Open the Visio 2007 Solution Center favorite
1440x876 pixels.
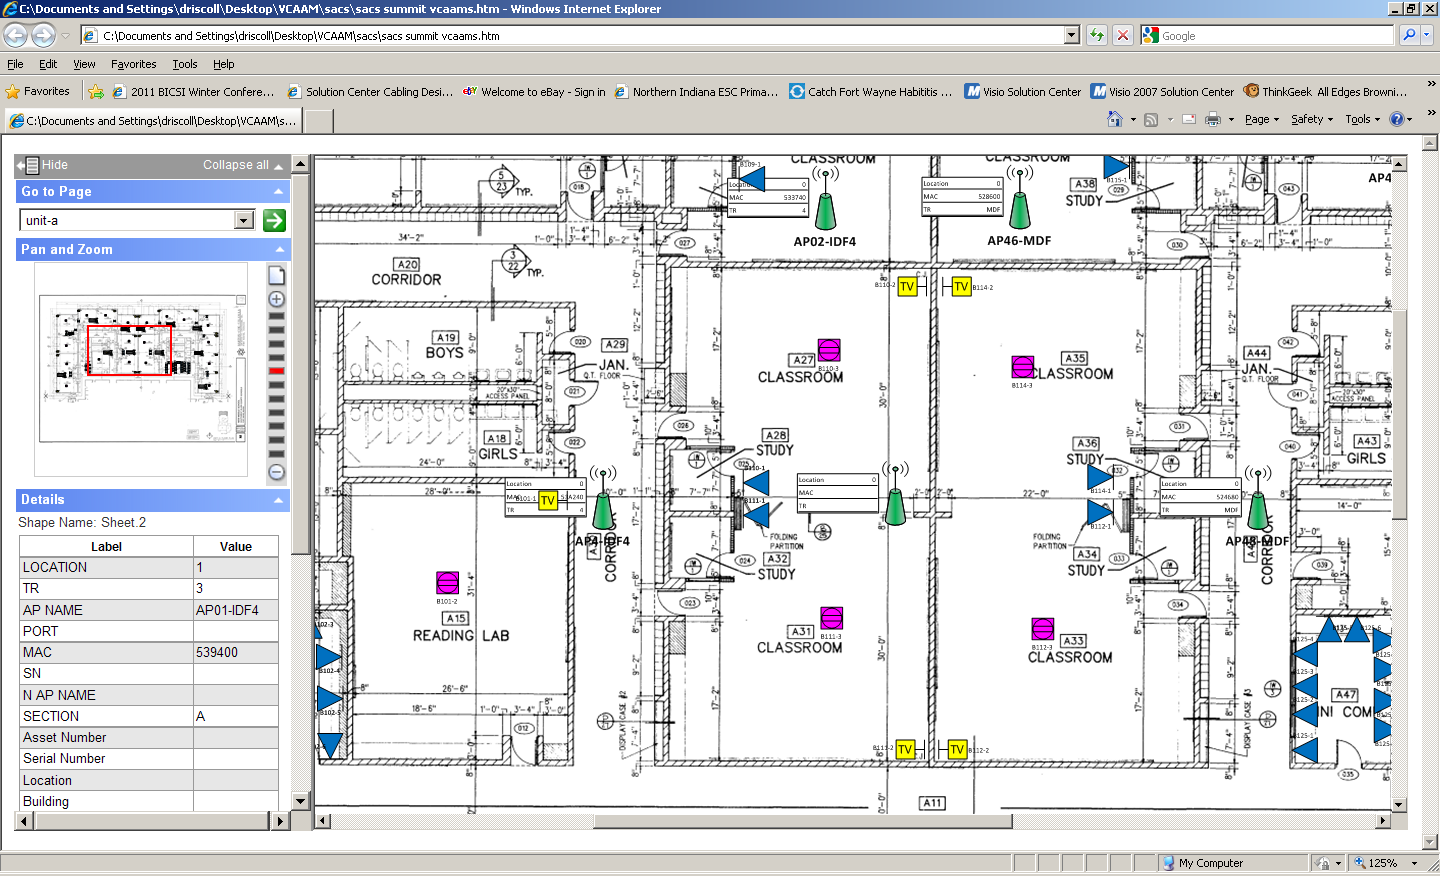click(x=1162, y=91)
